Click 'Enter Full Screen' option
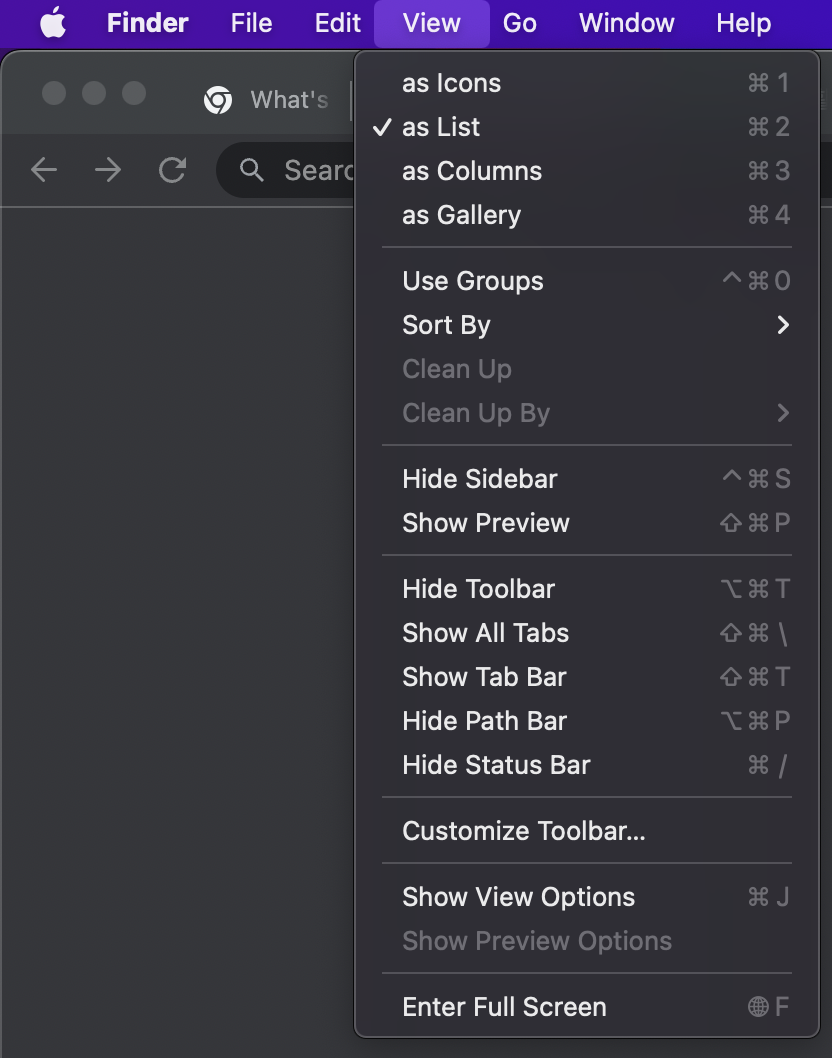Viewport: 832px width, 1058px height. pyautogui.click(x=504, y=1007)
